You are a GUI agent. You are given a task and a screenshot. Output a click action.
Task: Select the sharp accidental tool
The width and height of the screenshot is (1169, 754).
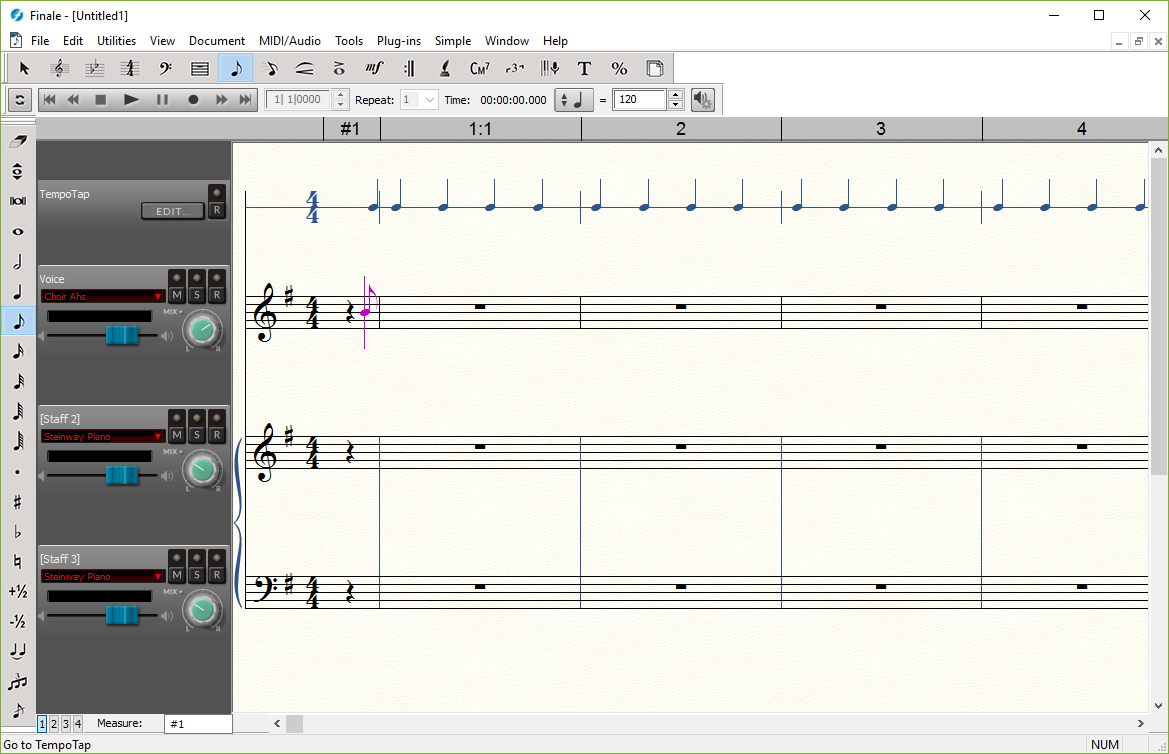18,502
